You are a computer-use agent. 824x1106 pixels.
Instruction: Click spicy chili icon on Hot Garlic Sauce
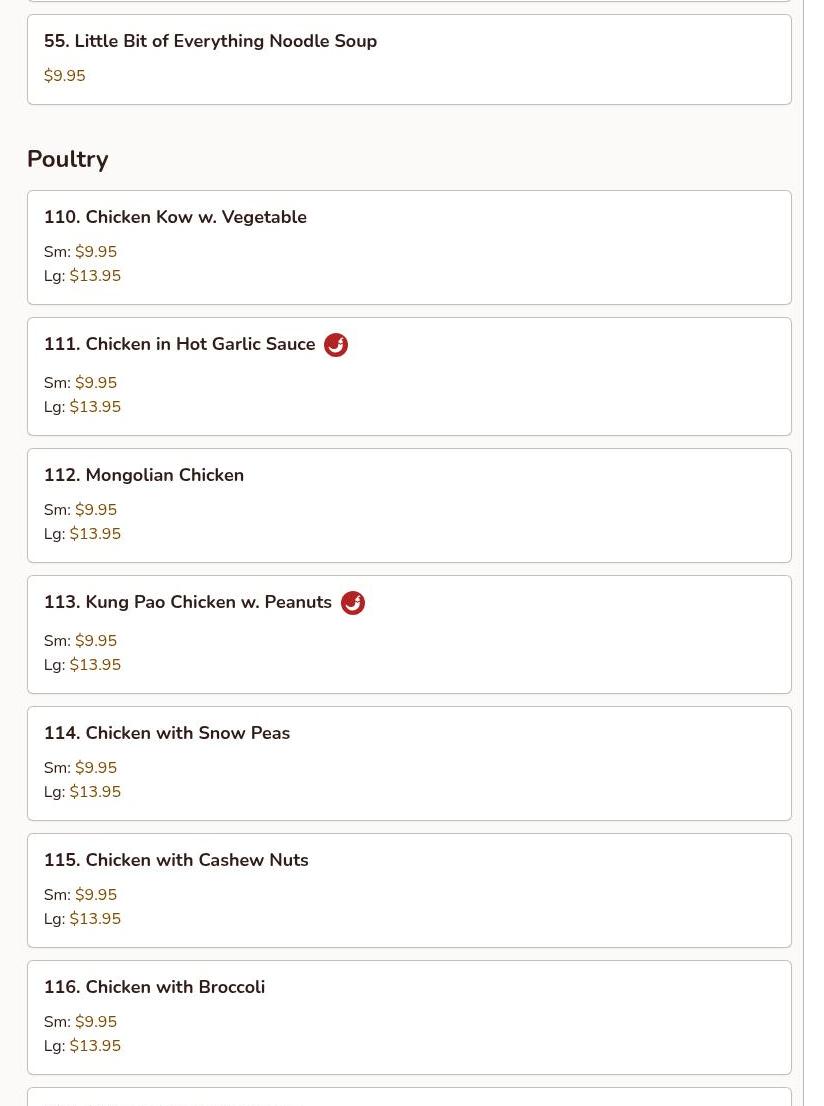pos(336,345)
